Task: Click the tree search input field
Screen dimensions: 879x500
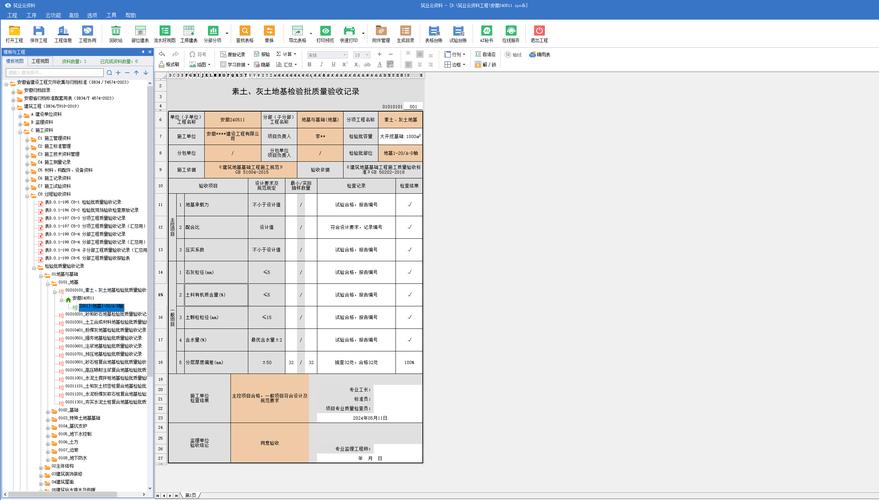Action: (54, 73)
